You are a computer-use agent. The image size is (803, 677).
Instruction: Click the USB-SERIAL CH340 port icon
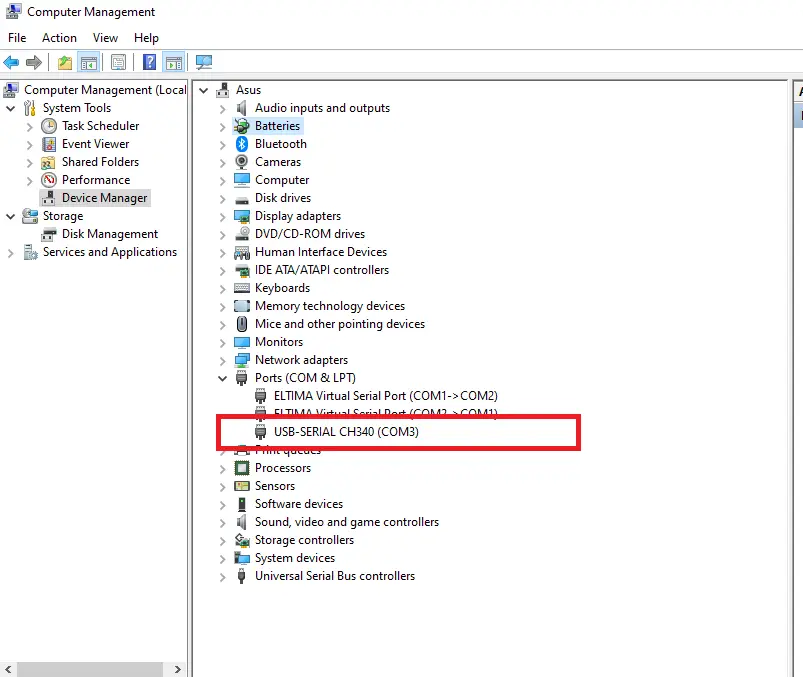coord(261,432)
